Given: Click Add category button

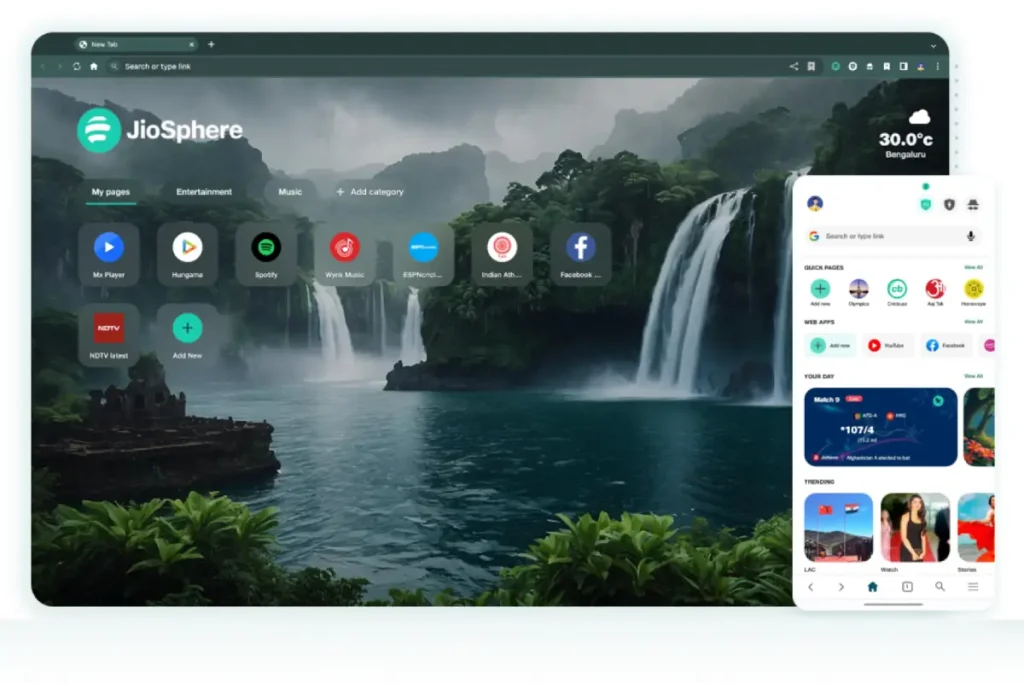Looking at the screenshot, I should click(x=370, y=192).
